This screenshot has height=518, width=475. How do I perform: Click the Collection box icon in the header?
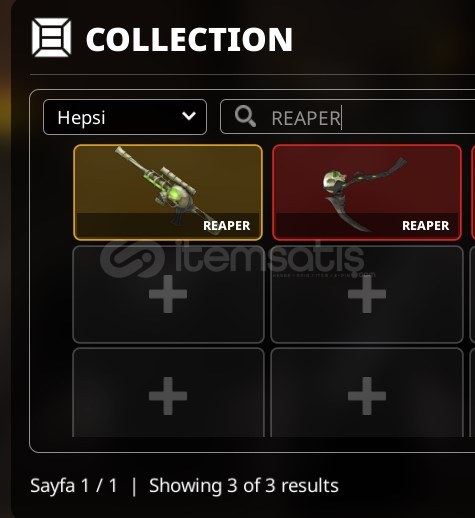pos(51,38)
